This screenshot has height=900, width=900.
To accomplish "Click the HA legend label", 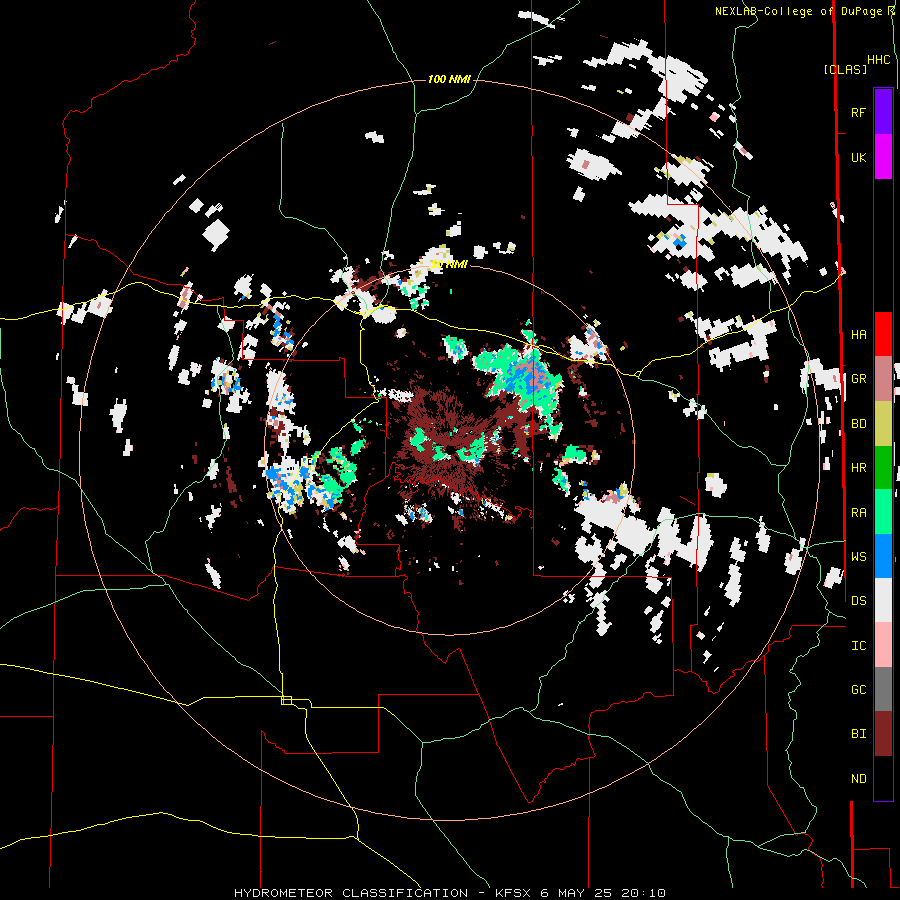I will pyautogui.click(x=858, y=334).
